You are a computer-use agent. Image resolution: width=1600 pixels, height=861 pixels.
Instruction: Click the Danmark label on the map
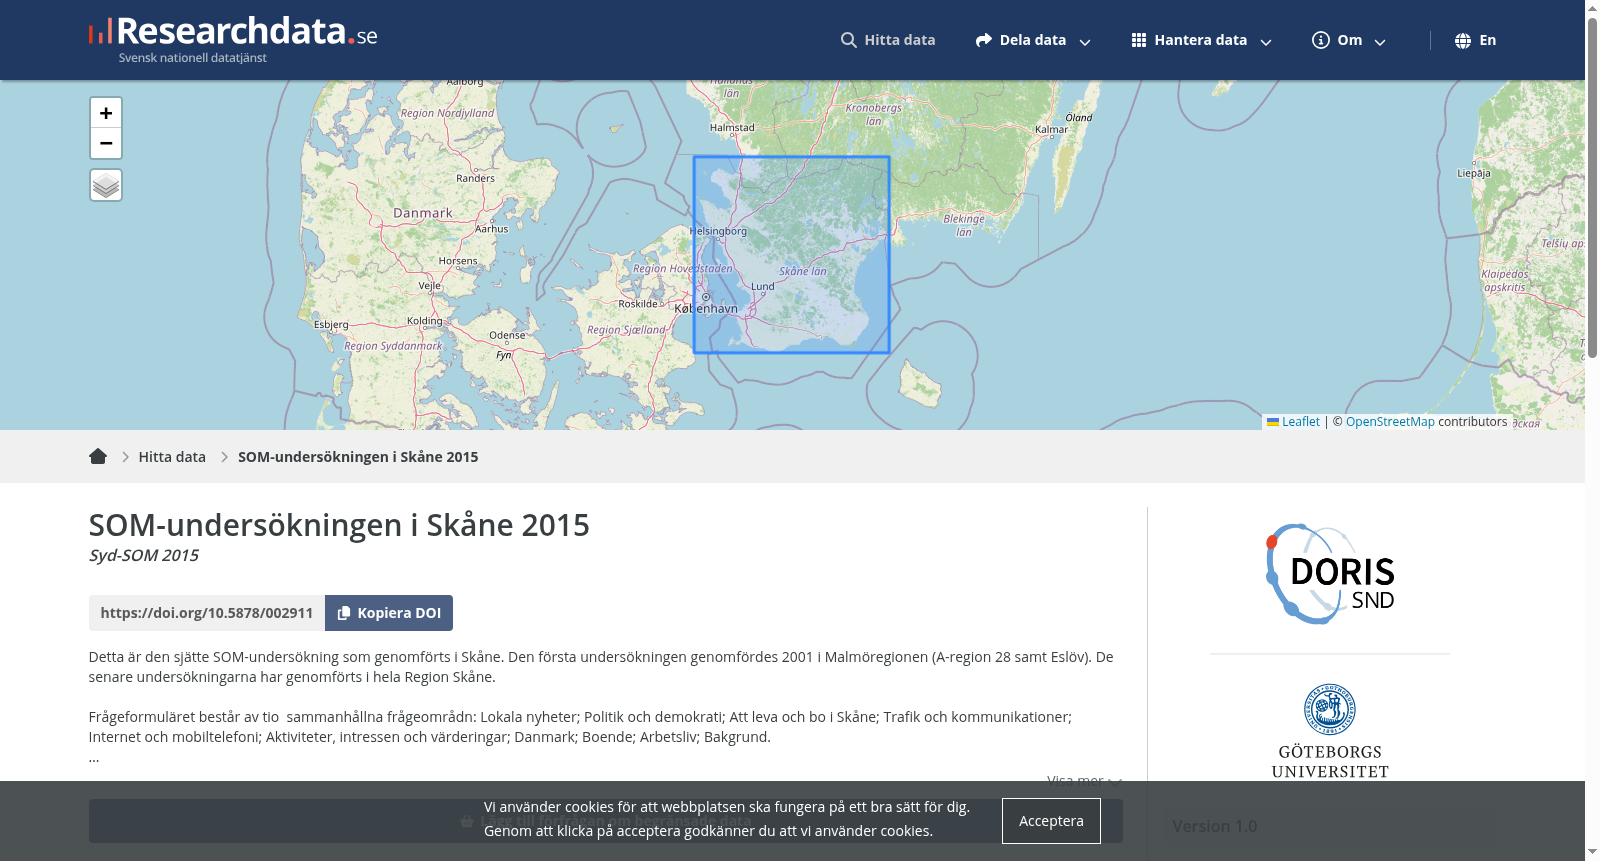click(423, 213)
